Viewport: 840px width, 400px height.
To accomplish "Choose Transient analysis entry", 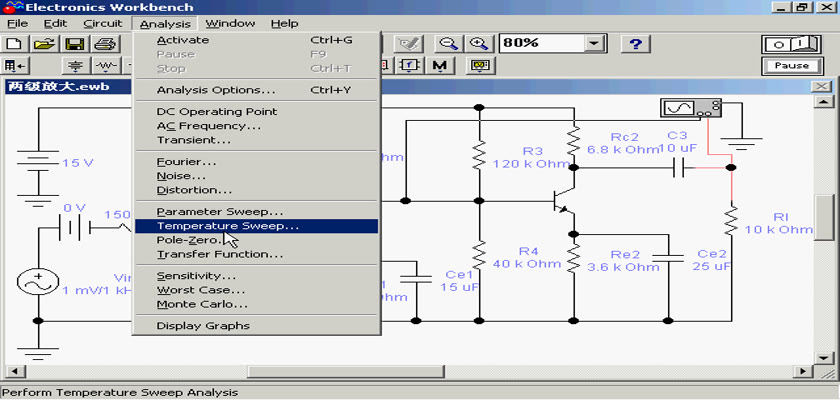I will click(257, 140).
